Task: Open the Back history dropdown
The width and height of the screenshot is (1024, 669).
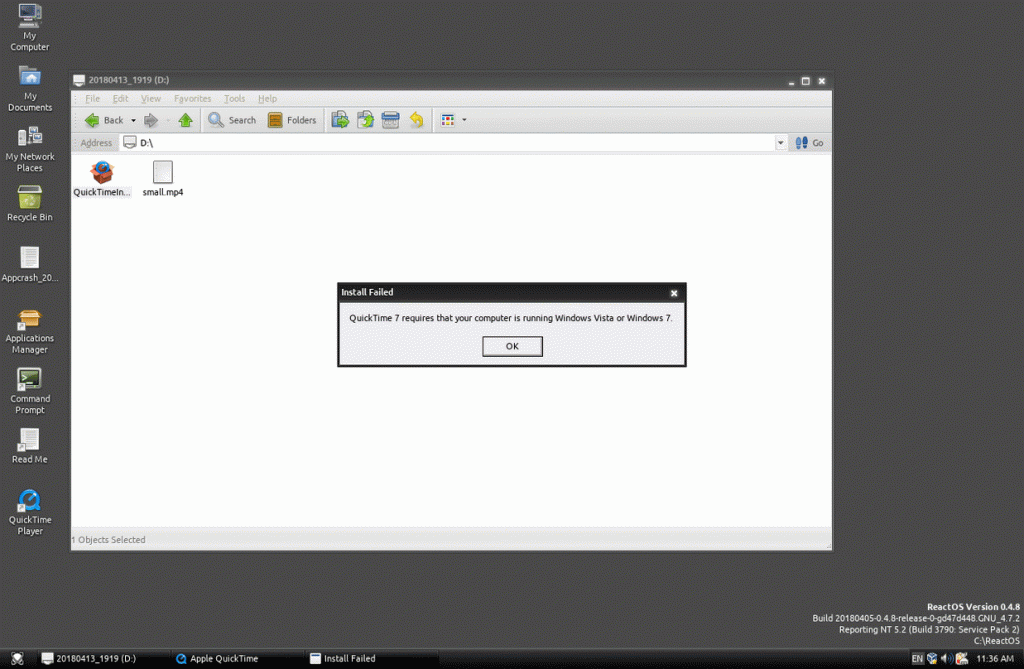Action: 133,120
